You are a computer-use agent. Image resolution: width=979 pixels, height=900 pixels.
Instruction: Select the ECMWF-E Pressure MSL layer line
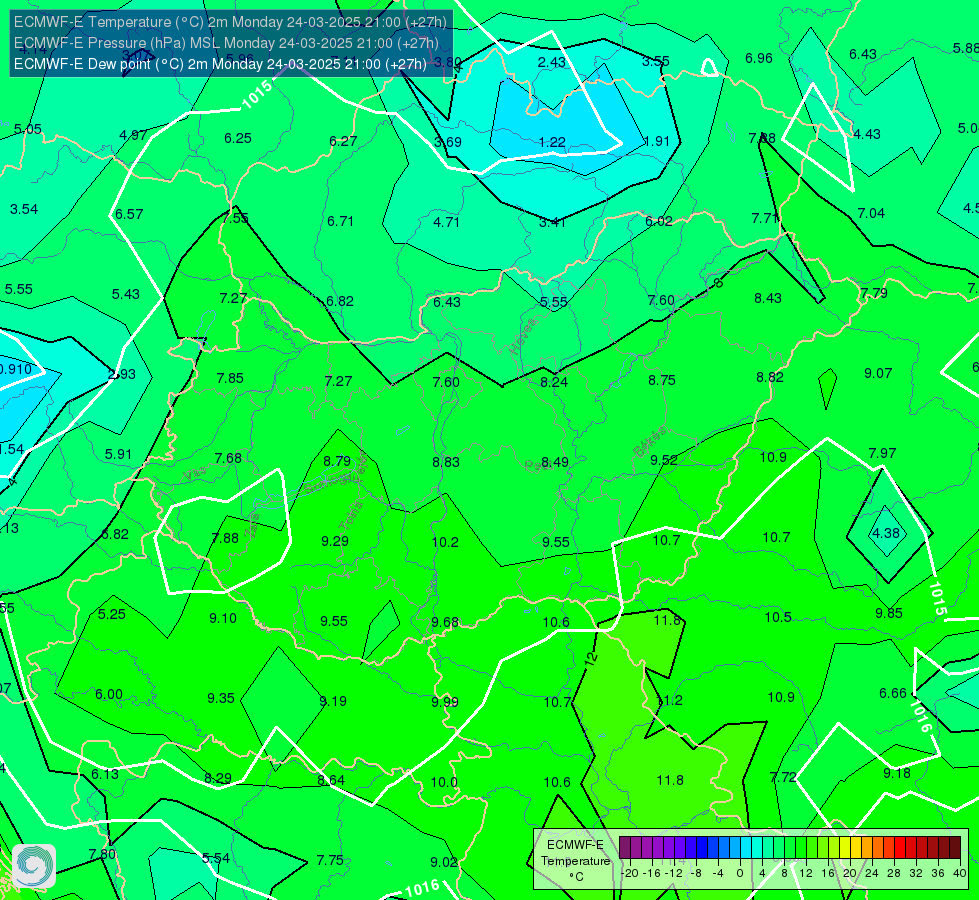(226, 43)
